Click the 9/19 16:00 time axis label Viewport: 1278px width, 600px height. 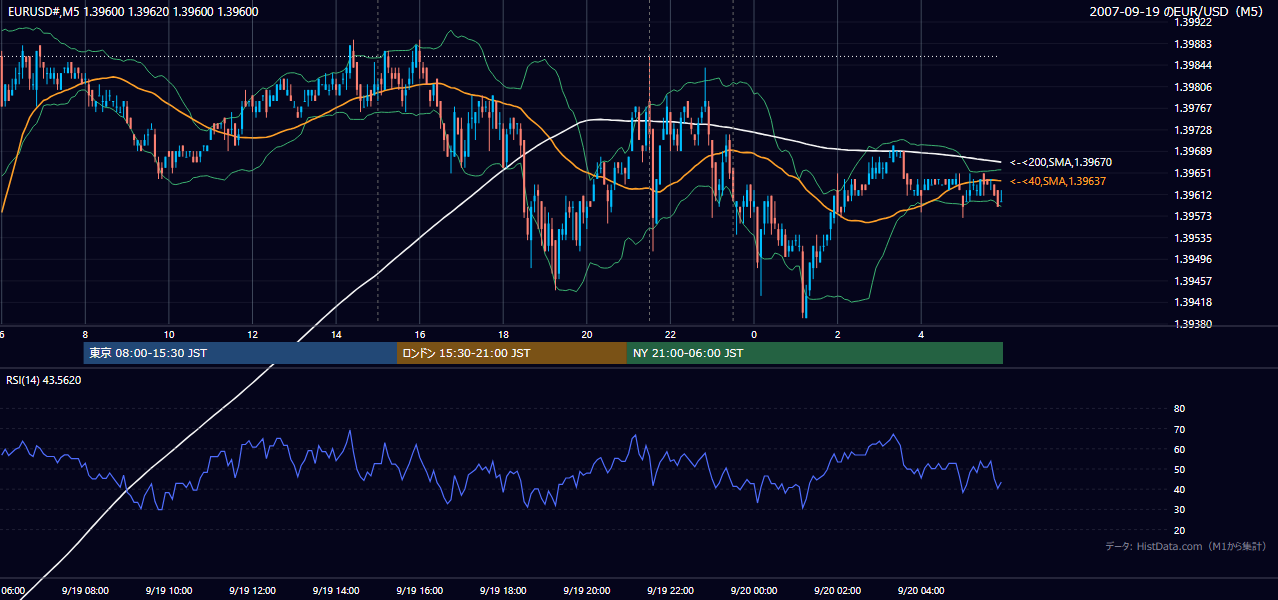[418, 591]
